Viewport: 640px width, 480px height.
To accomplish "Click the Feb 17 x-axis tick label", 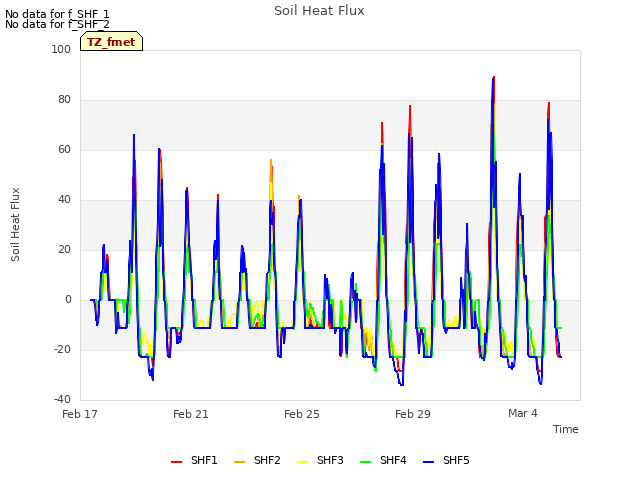I will (x=80, y=414).
